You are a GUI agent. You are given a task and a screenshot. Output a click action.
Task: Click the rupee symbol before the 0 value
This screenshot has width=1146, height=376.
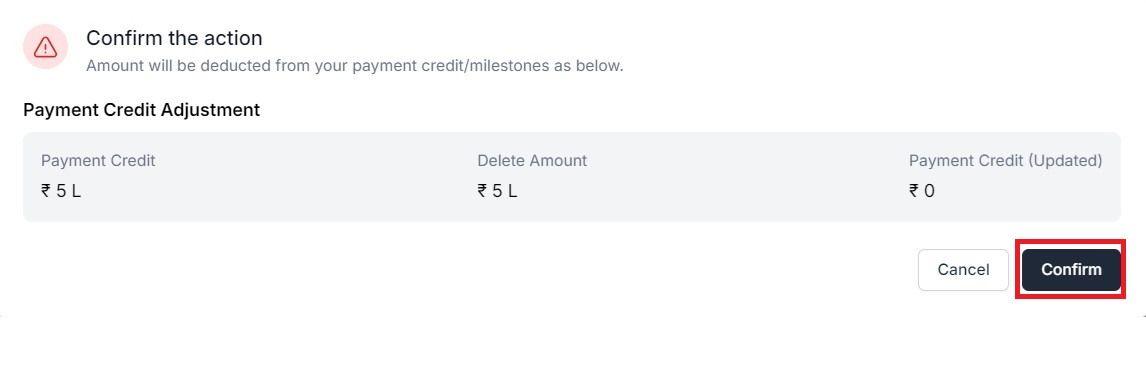[914, 191]
